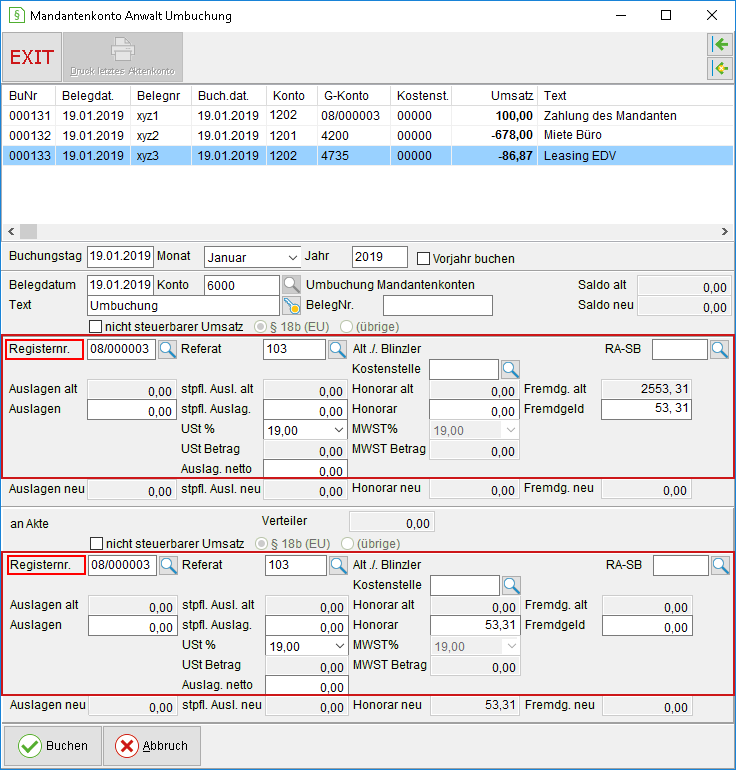Open the upper Kostenstelle search magnifier
Screen dimensions: 736x770
coord(510,369)
